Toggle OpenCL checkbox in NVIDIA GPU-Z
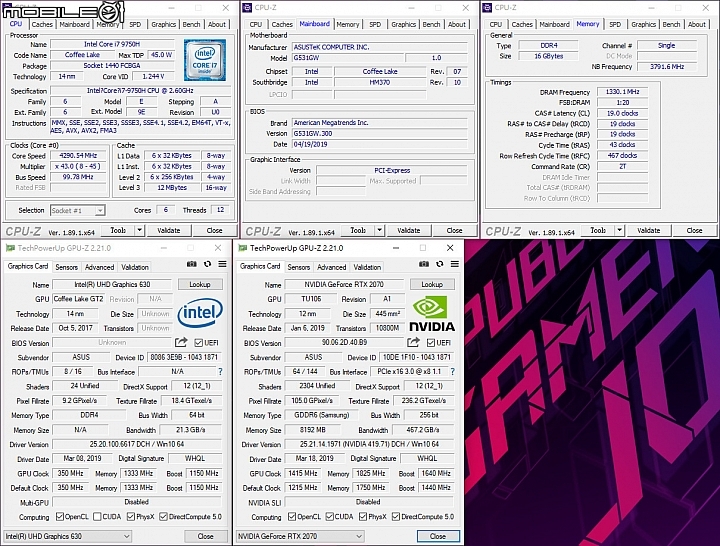Image resolution: width=720 pixels, height=546 pixels. 292,517
